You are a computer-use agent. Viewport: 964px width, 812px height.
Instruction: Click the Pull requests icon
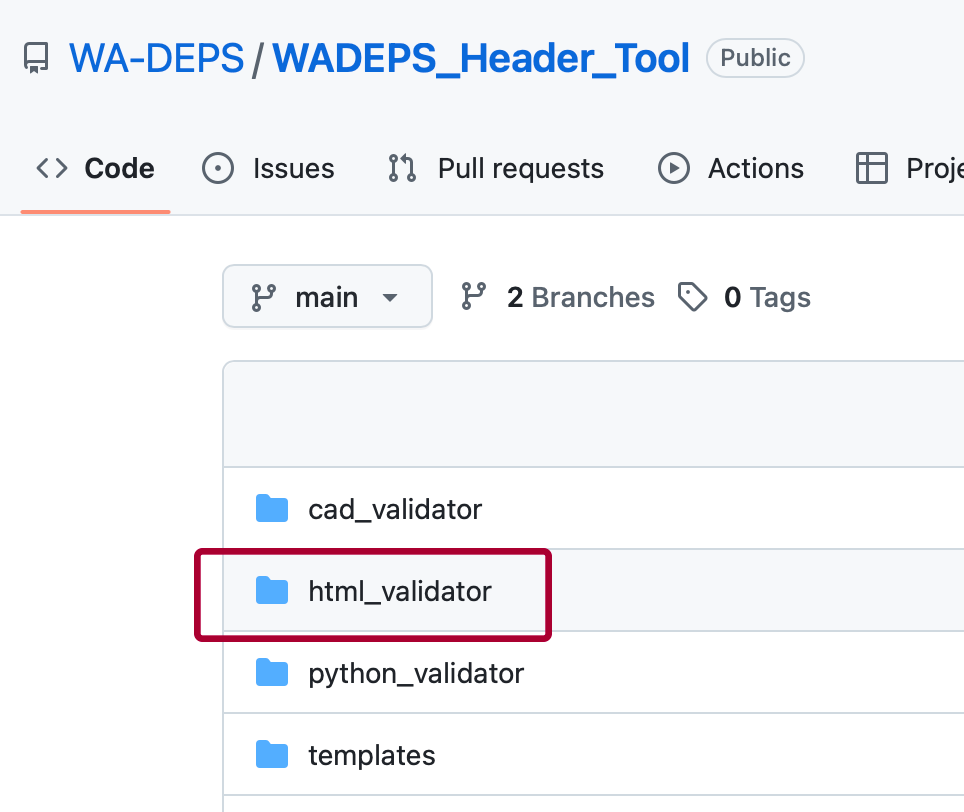(401, 168)
